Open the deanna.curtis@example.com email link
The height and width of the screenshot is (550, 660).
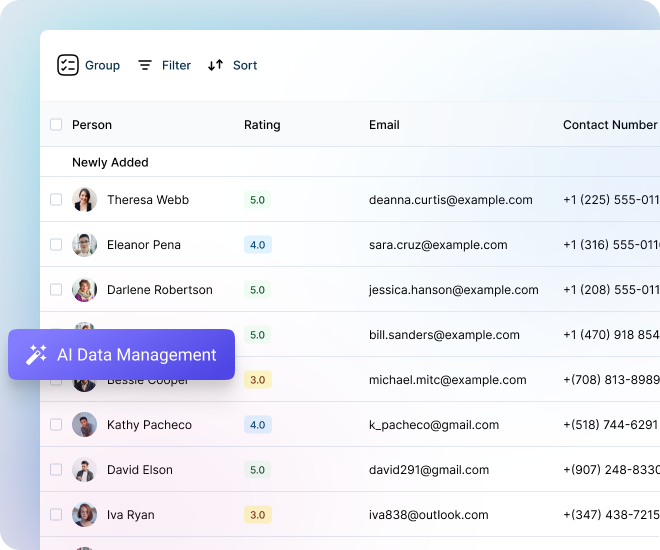450,200
